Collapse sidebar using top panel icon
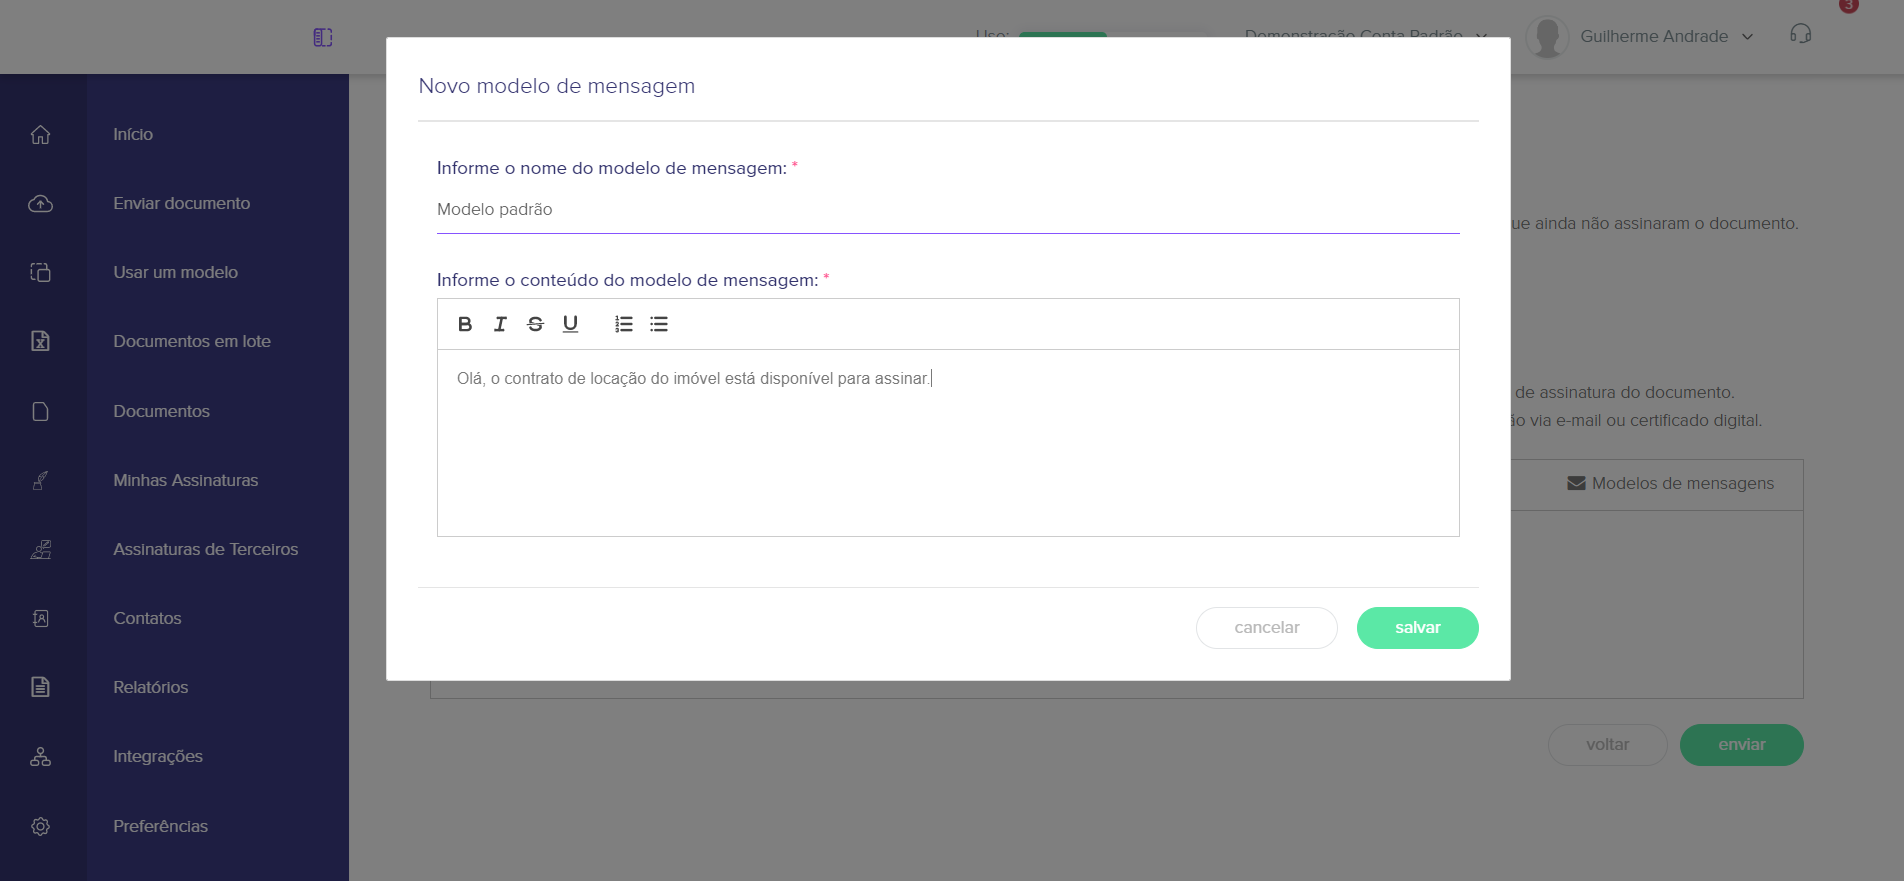This screenshot has height=881, width=1904. pos(323,37)
